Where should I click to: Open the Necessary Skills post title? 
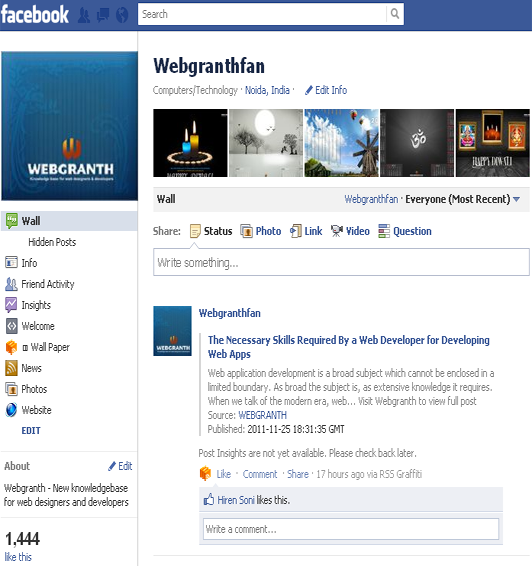tap(349, 347)
